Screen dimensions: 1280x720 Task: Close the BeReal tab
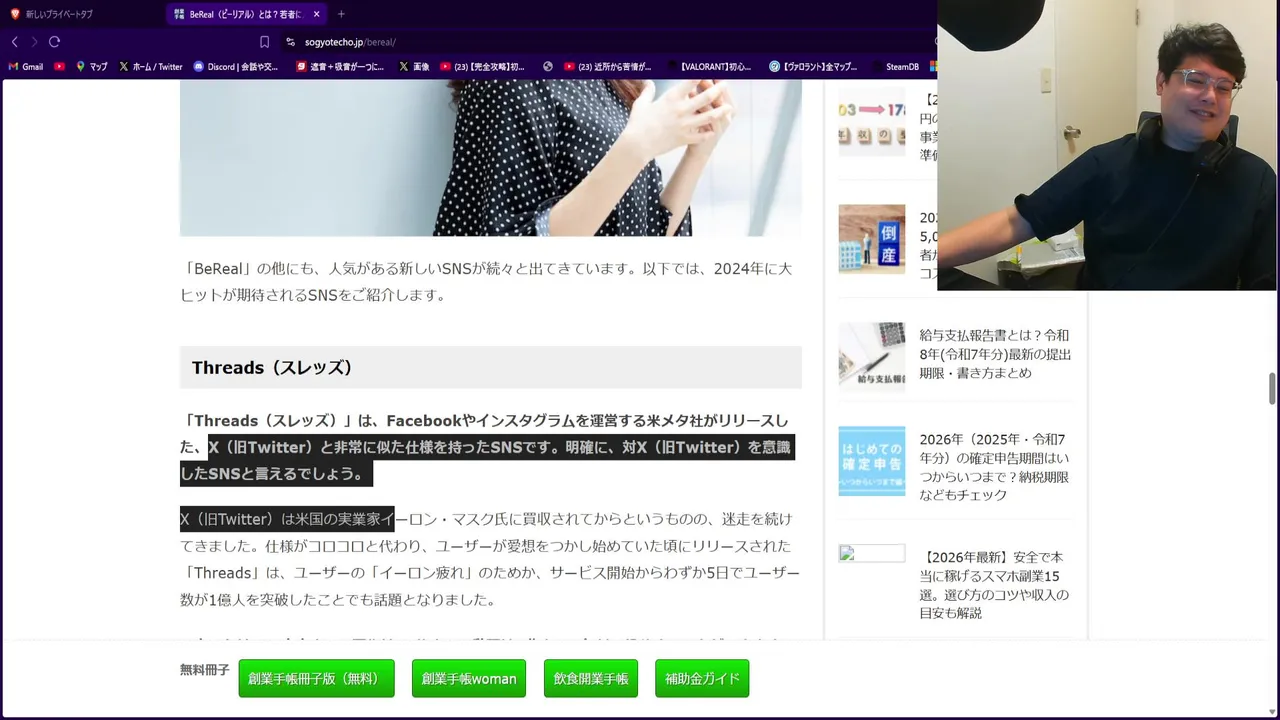tap(316, 14)
